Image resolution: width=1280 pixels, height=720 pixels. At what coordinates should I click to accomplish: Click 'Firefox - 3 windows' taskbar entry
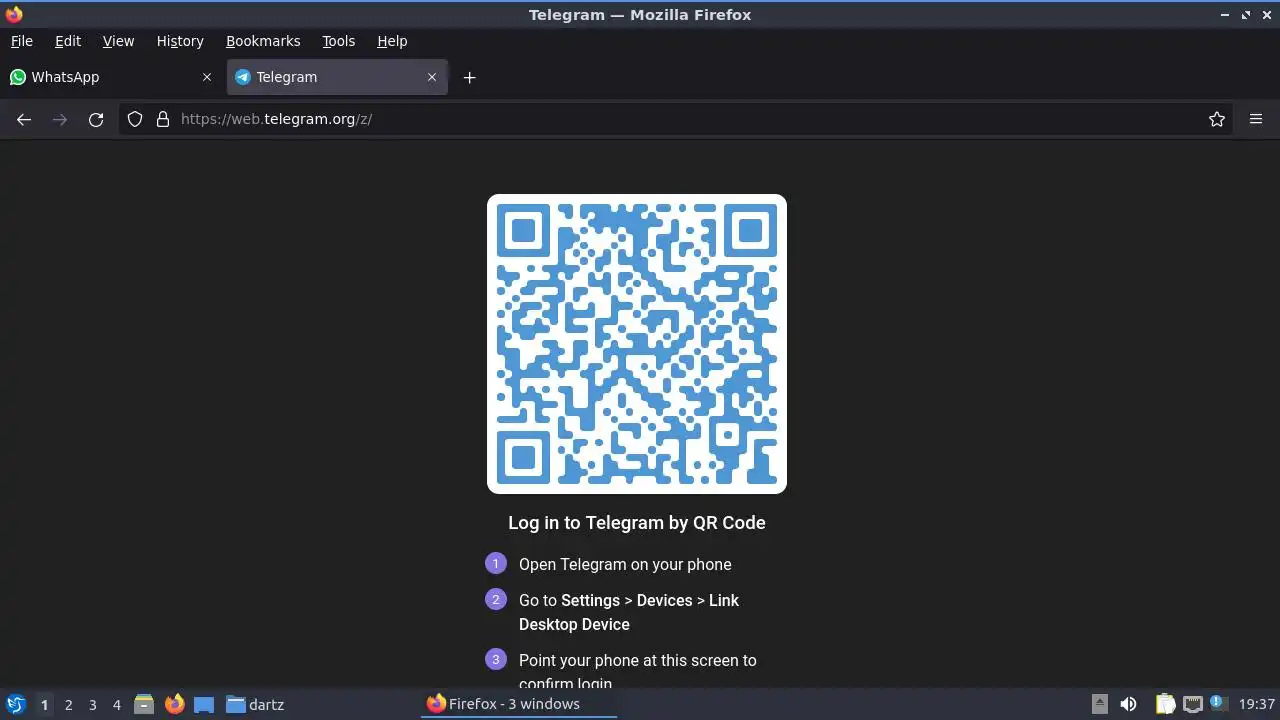pyautogui.click(x=520, y=704)
